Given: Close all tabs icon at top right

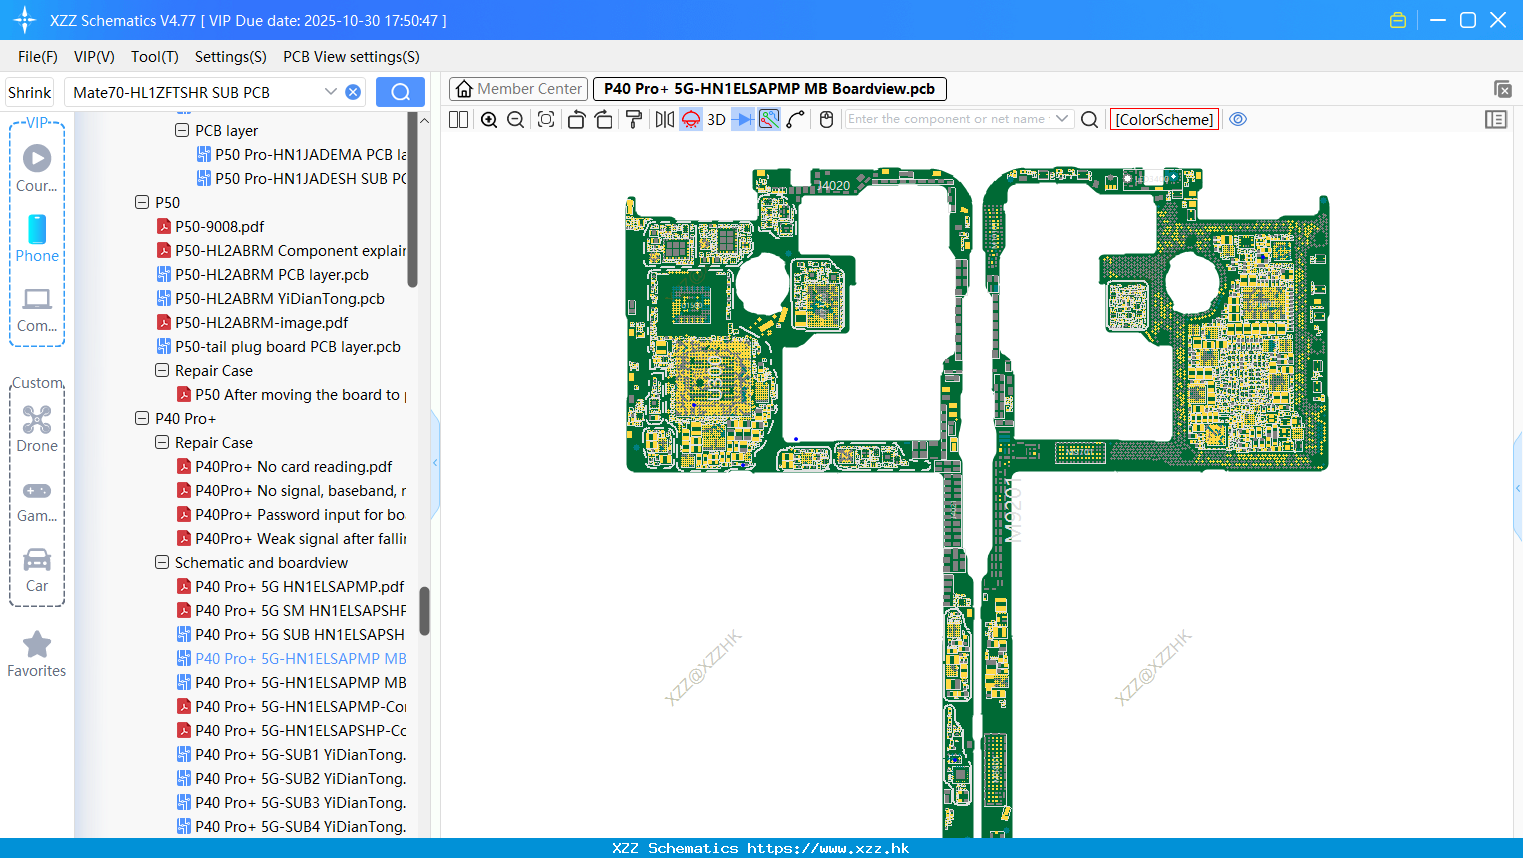Looking at the screenshot, I should pos(1502,89).
